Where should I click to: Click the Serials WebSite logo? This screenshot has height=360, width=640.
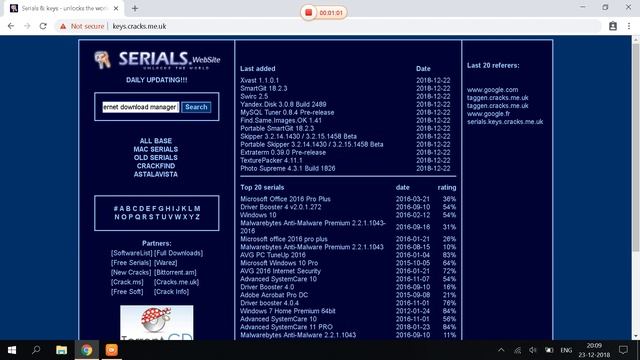pos(157,60)
